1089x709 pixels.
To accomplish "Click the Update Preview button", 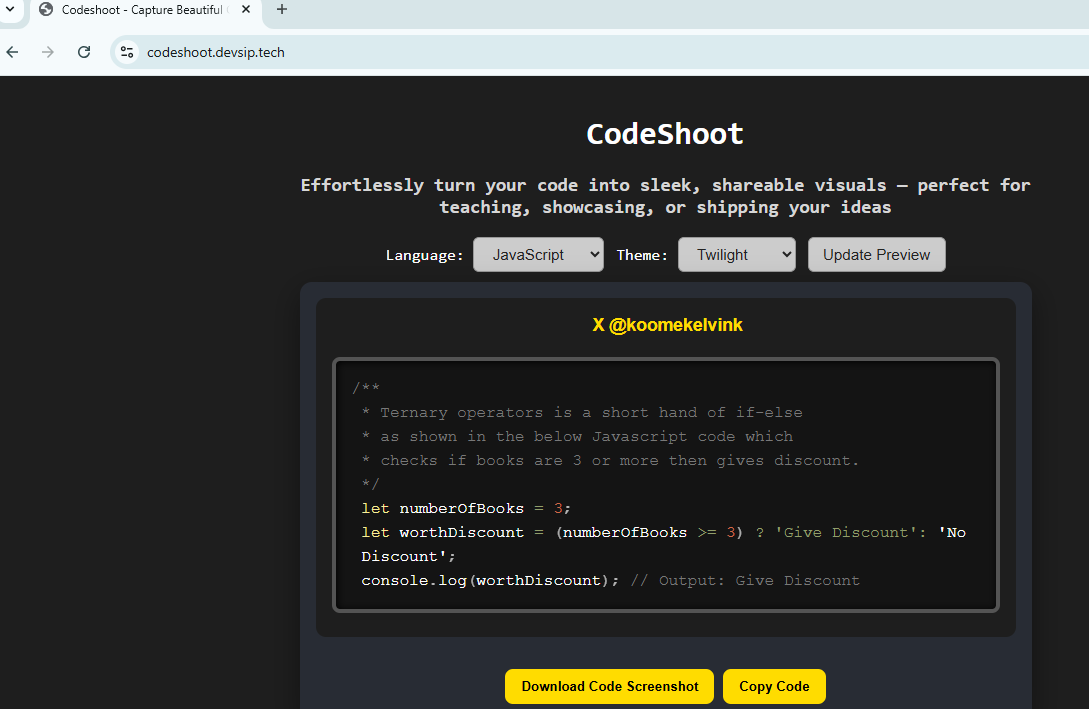I will pos(876,254).
